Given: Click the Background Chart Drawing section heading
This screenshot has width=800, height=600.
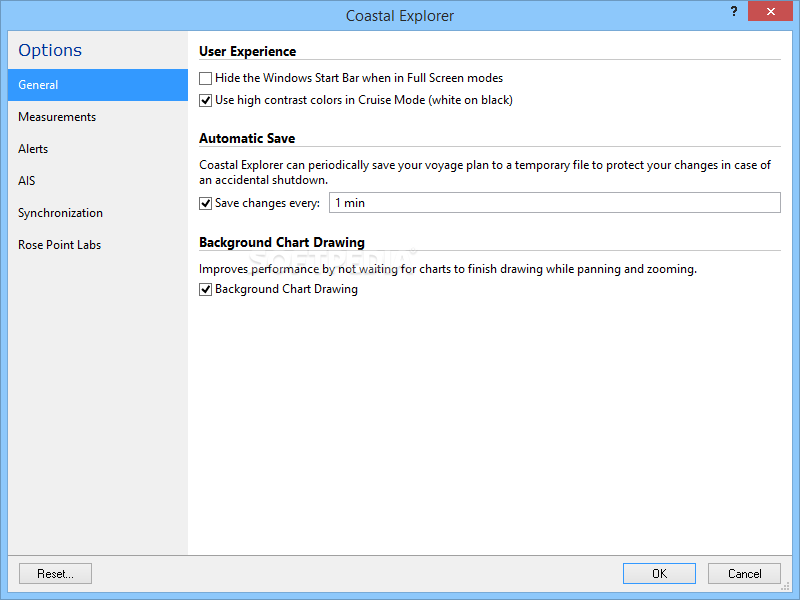Looking at the screenshot, I should [282, 242].
